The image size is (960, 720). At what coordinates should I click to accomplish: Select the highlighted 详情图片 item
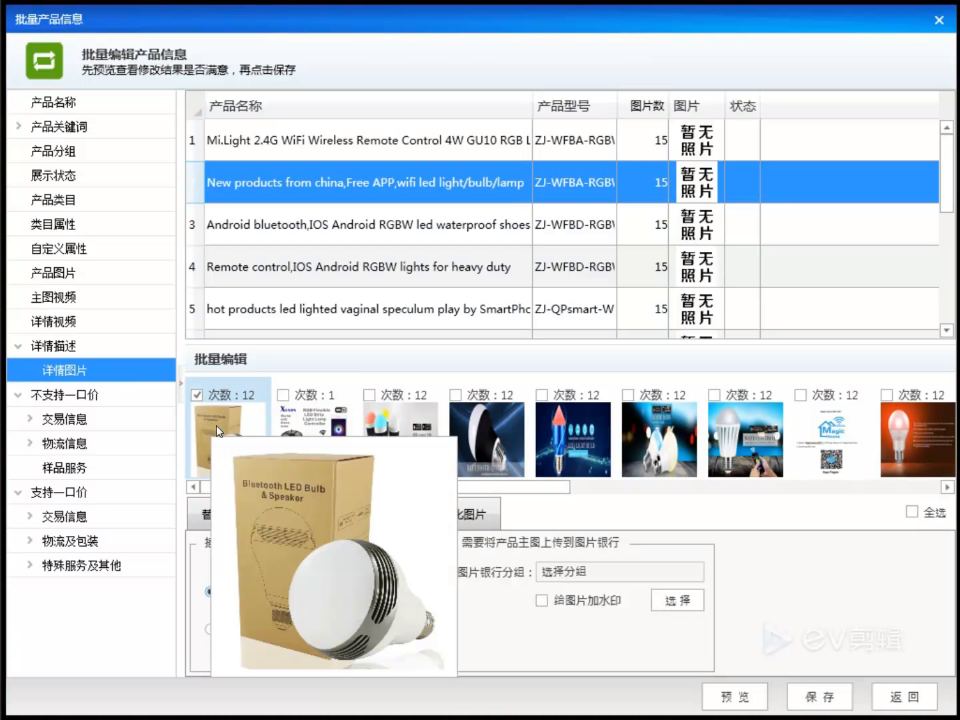click(x=91, y=370)
